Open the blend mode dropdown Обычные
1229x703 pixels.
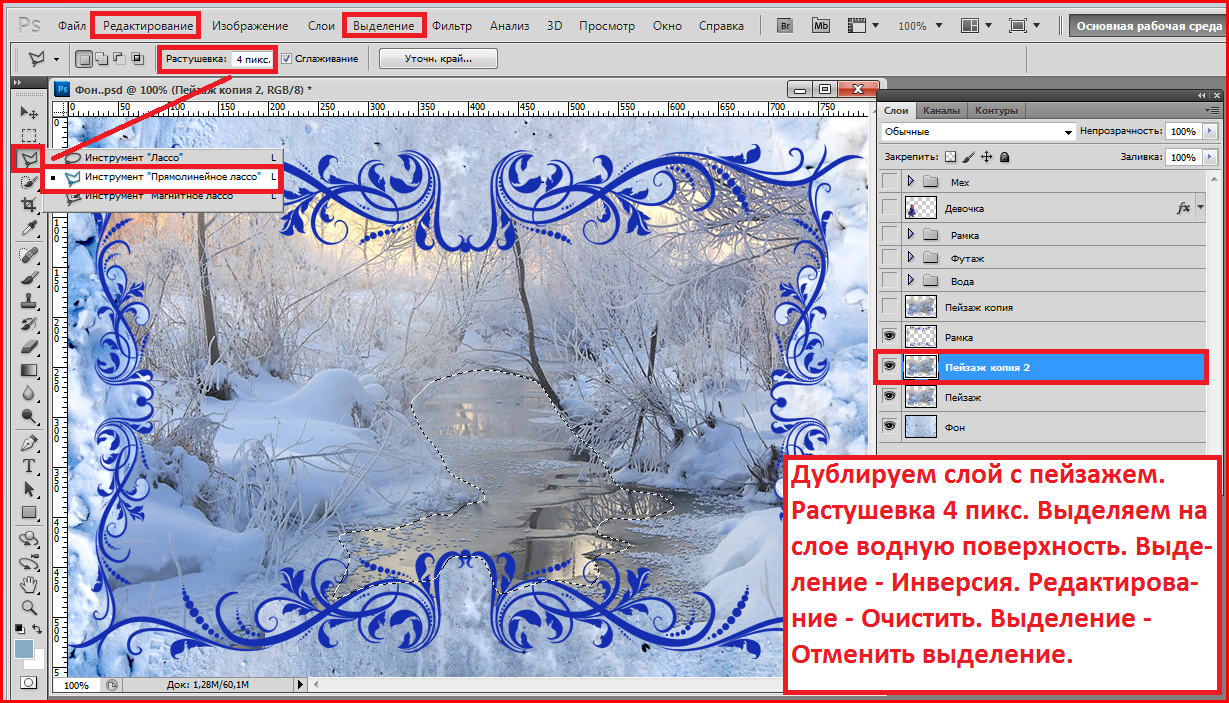tap(977, 132)
